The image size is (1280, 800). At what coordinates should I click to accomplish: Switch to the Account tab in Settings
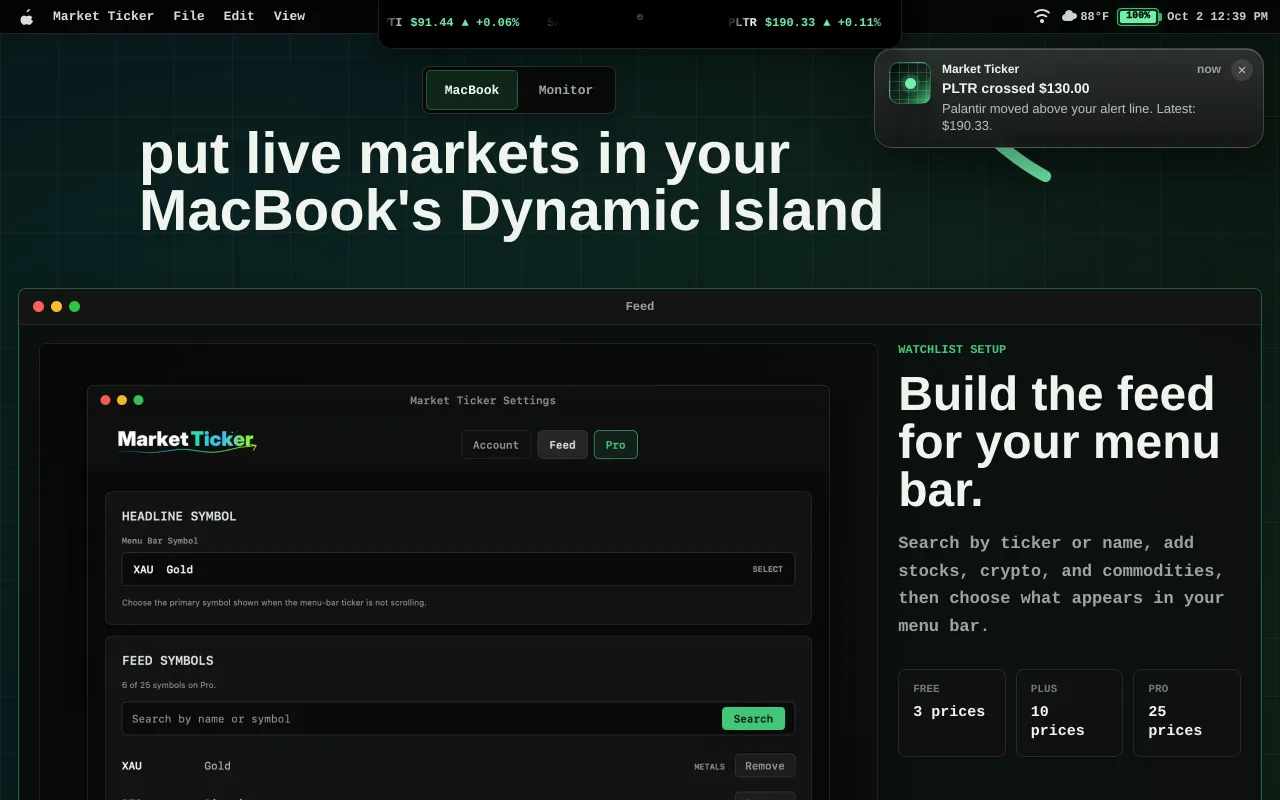click(x=496, y=445)
